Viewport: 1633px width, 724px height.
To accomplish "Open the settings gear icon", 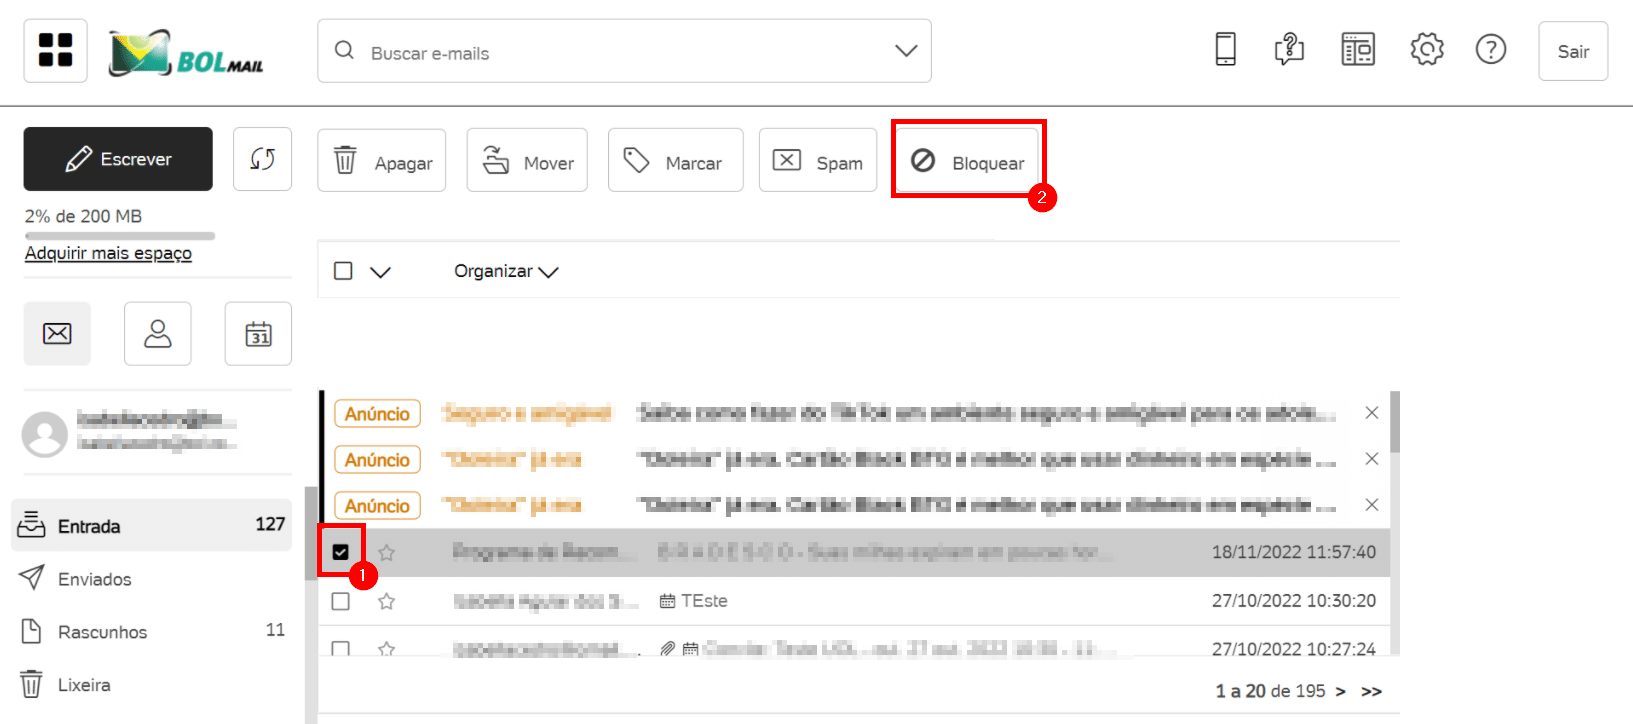I will coord(1427,49).
